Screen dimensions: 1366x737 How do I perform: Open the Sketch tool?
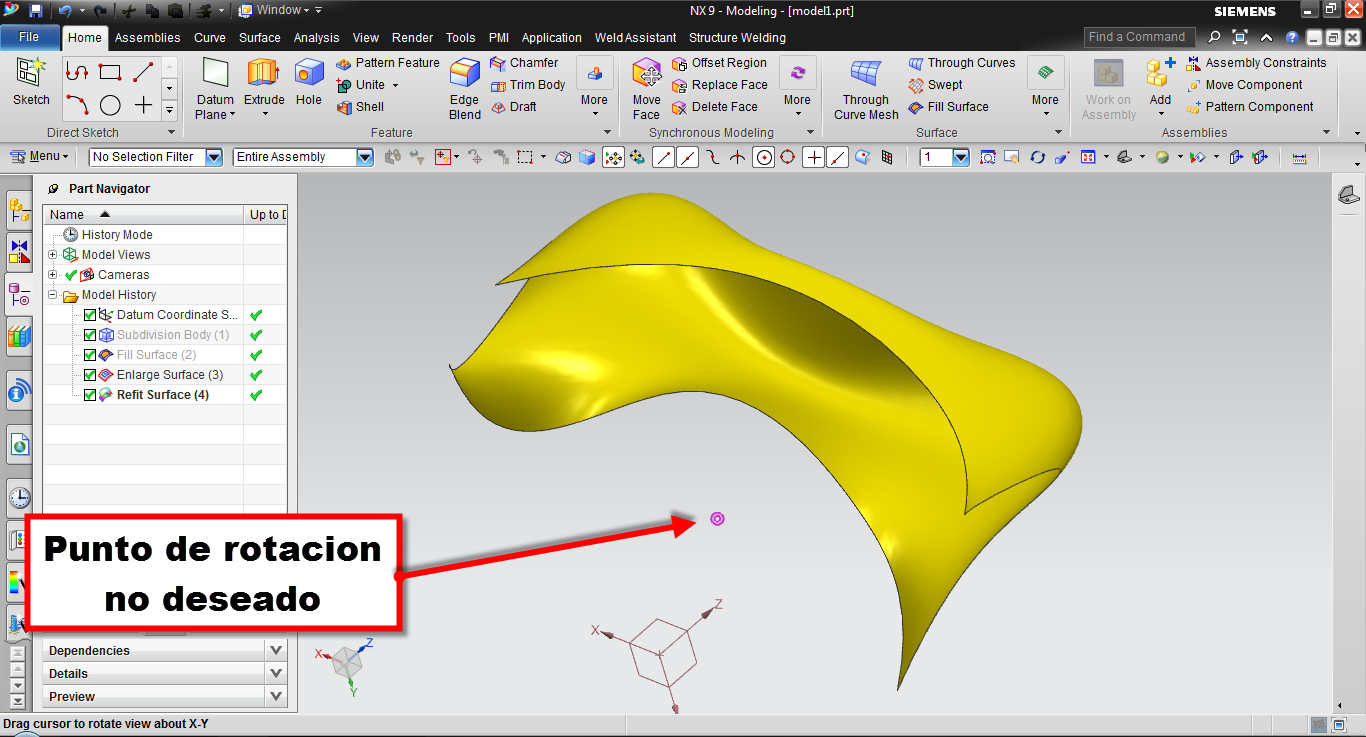[x=31, y=82]
